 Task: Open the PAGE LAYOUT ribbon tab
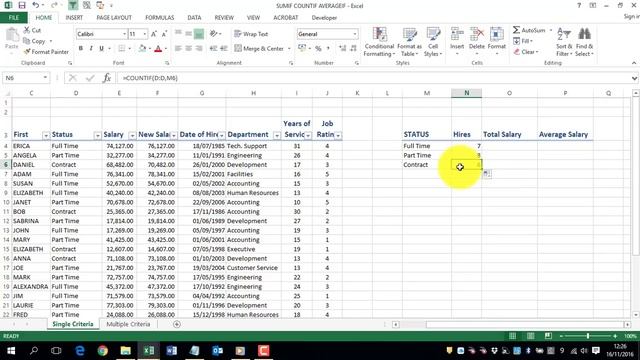point(114,18)
